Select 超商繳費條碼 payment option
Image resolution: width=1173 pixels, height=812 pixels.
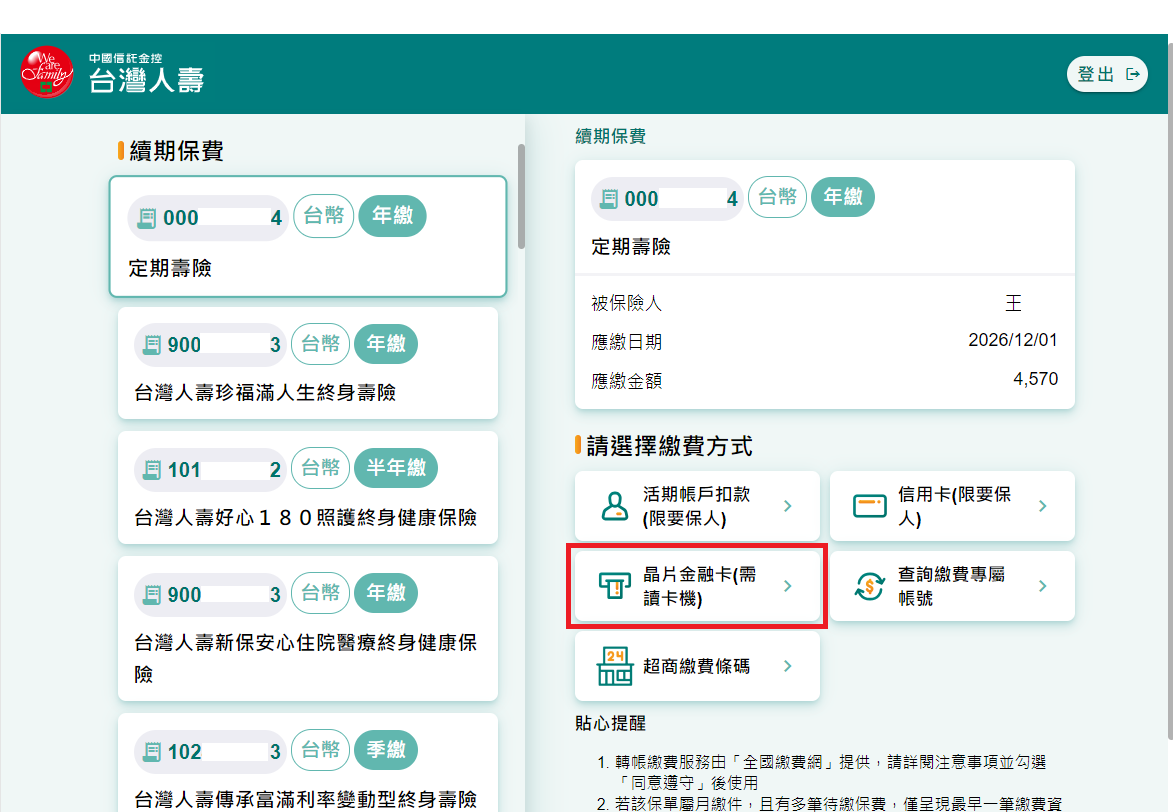(x=697, y=666)
